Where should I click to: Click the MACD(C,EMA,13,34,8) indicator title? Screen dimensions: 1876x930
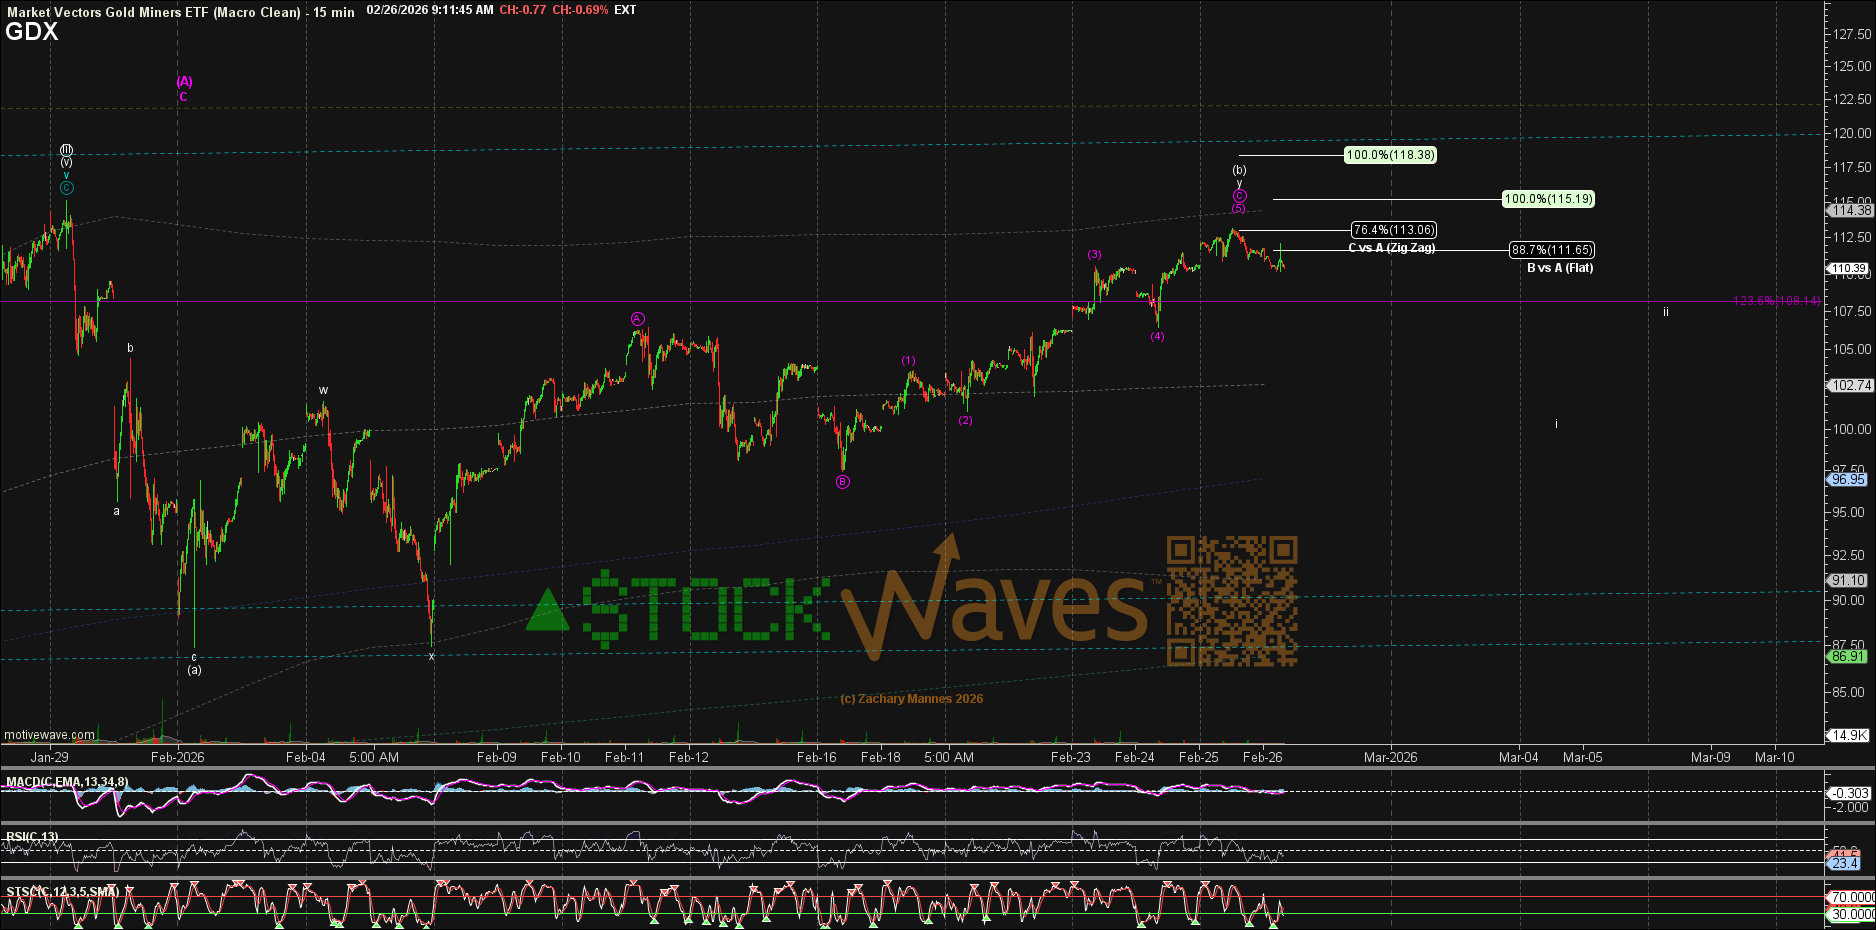coord(67,782)
